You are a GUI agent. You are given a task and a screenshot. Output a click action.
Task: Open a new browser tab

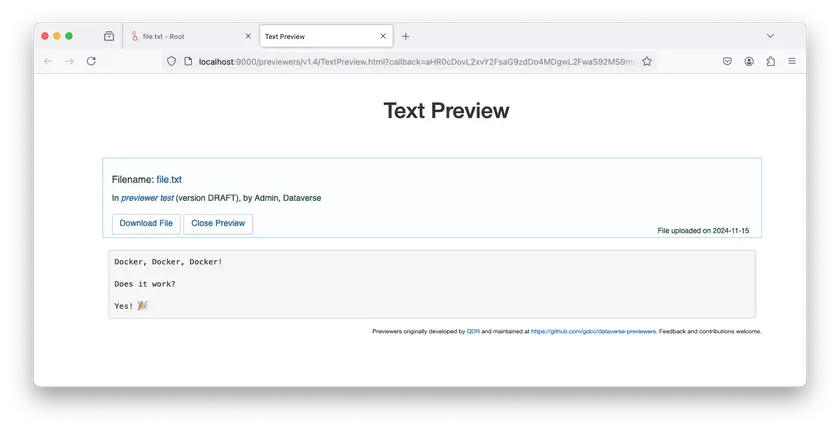(x=405, y=36)
